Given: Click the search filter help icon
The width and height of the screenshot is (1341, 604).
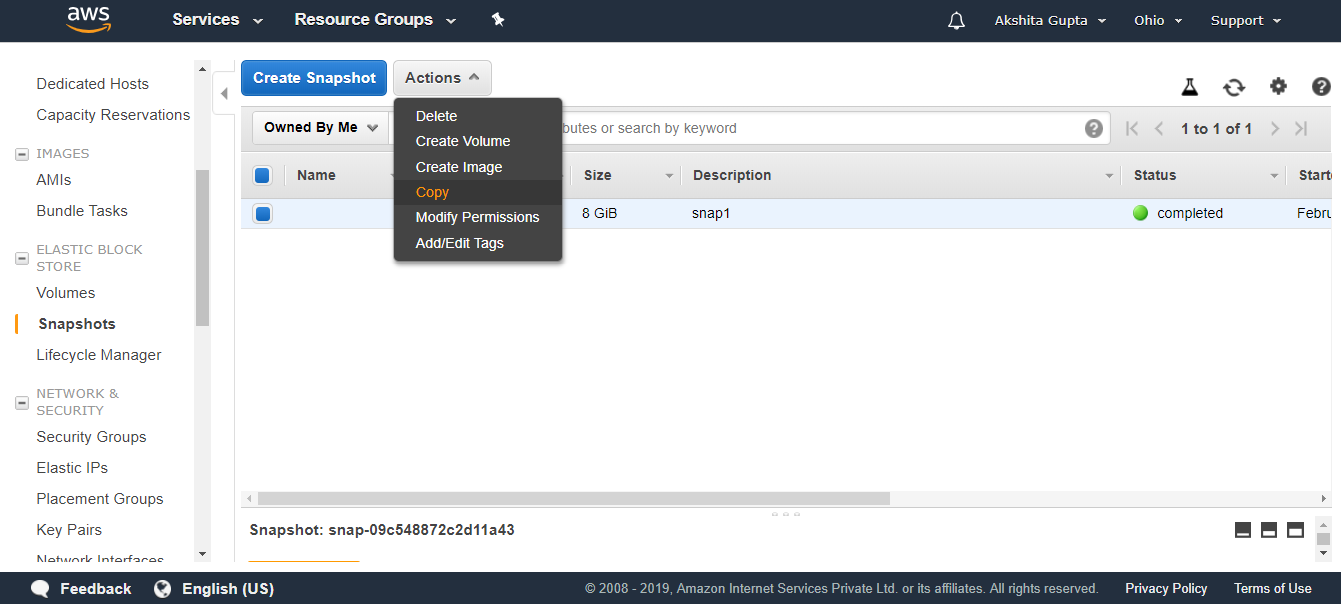Looking at the screenshot, I should [1094, 128].
